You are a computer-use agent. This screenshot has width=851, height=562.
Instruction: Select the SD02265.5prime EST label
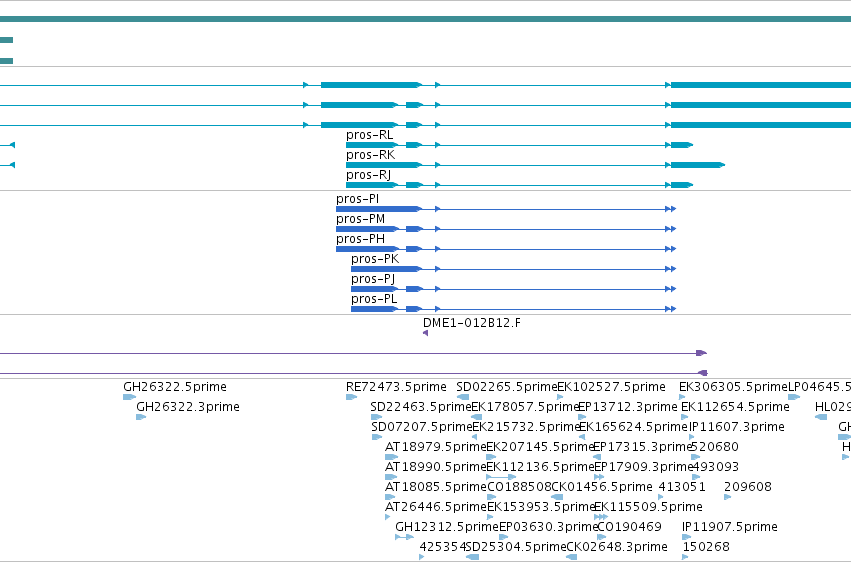coord(507,387)
